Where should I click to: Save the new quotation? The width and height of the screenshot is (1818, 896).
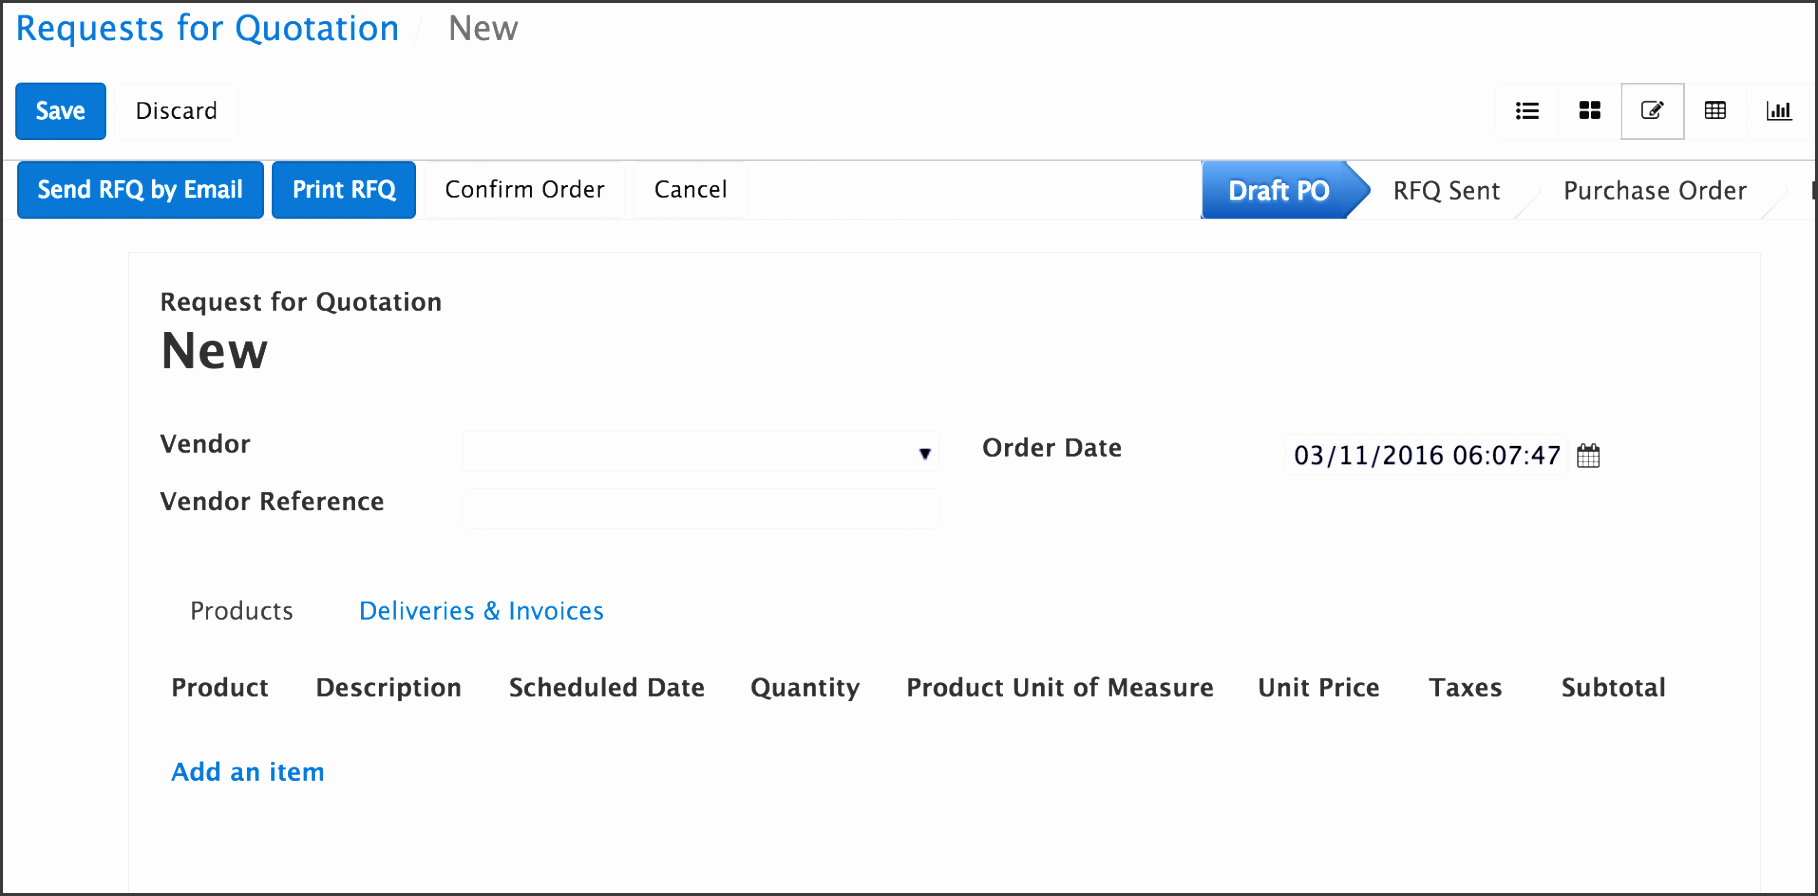pos(60,111)
